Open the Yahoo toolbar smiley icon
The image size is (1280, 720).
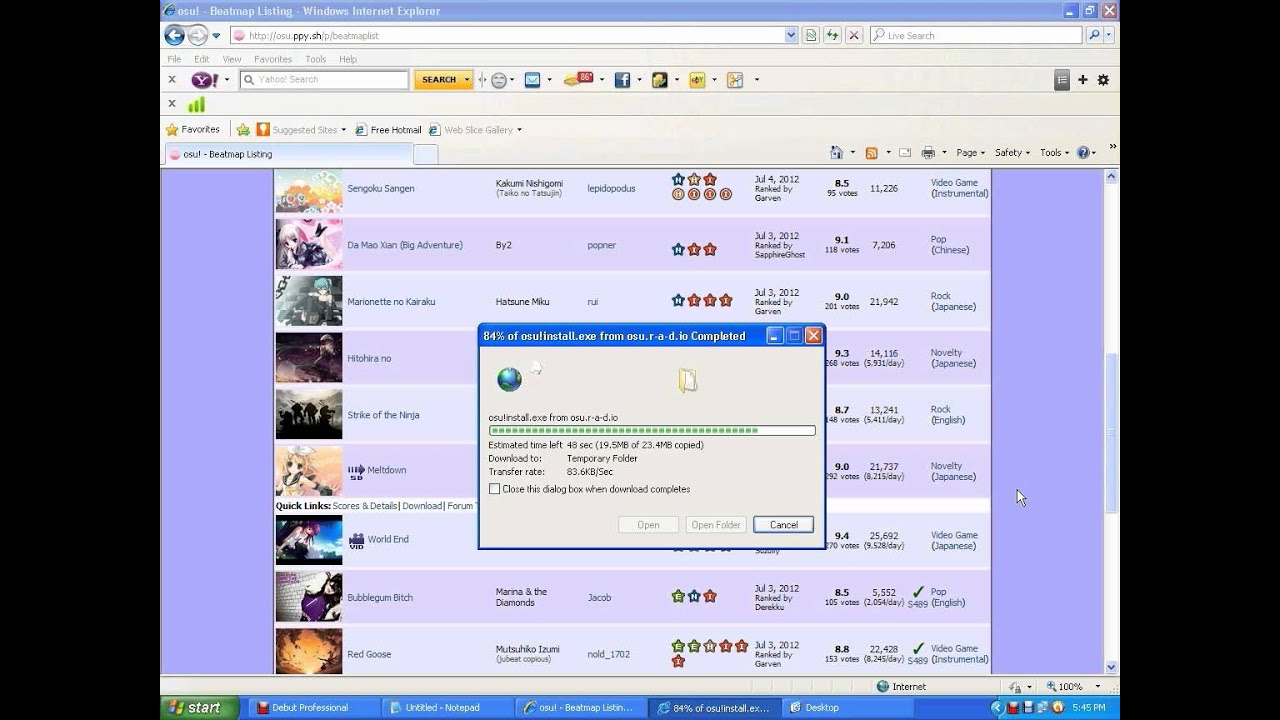tap(499, 80)
